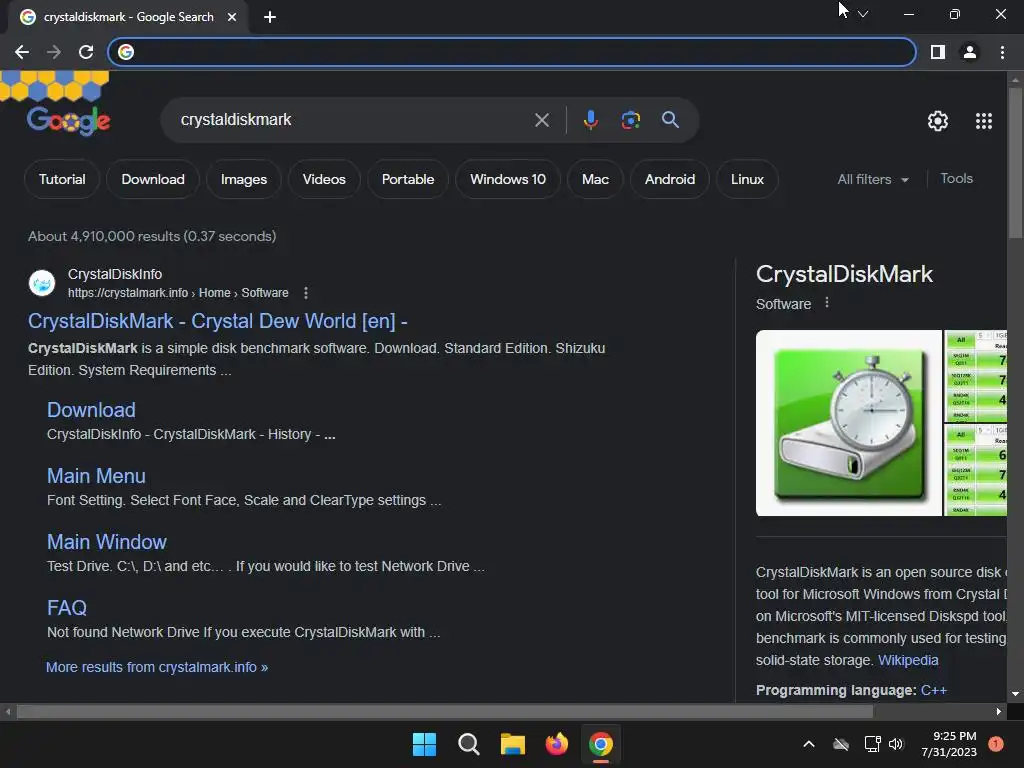Image resolution: width=1024 pixels, height=768 pixels.
Task: Open Google quick settings gear
Action: [x=938, y=121]
